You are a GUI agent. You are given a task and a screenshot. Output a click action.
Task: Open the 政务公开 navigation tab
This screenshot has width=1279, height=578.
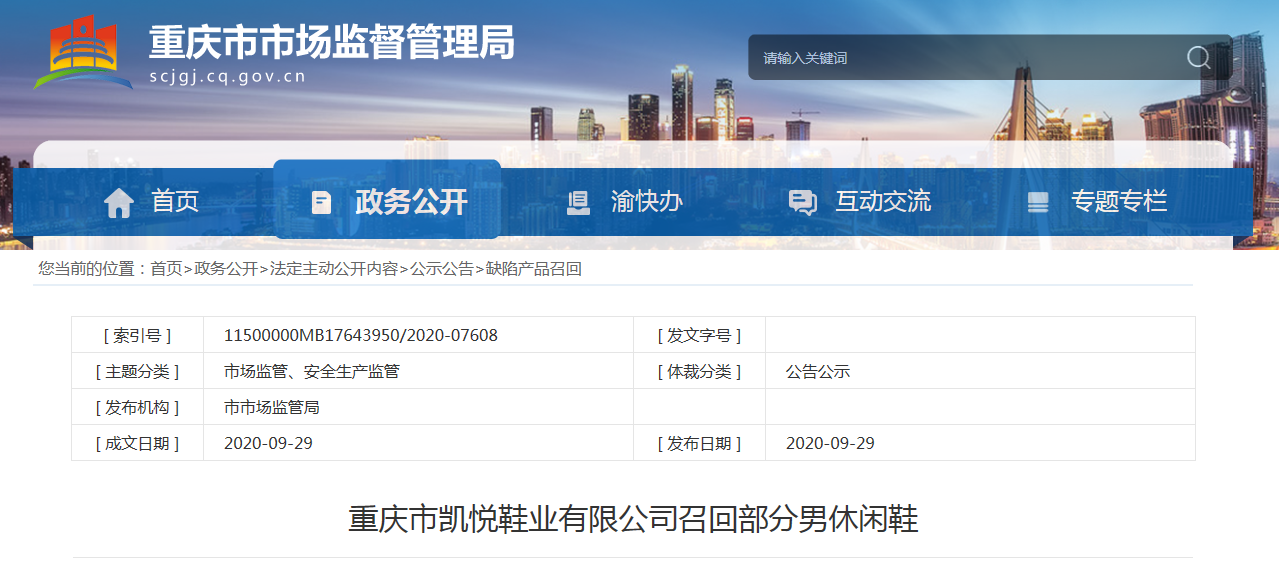(387, 199)
